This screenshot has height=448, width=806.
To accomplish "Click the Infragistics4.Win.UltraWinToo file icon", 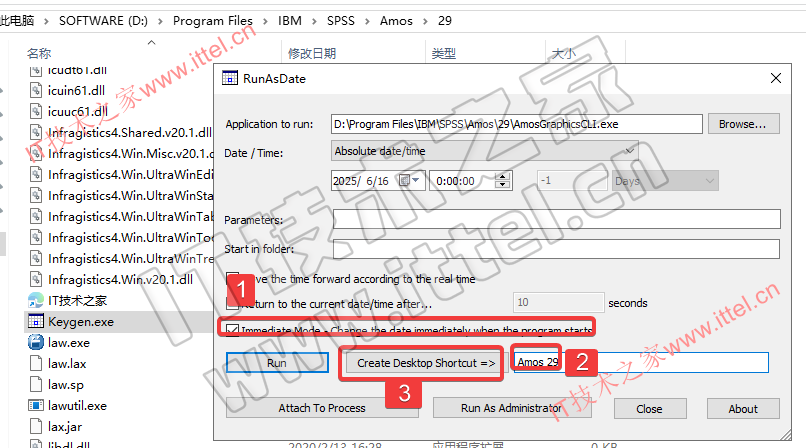I will [35, 237].
